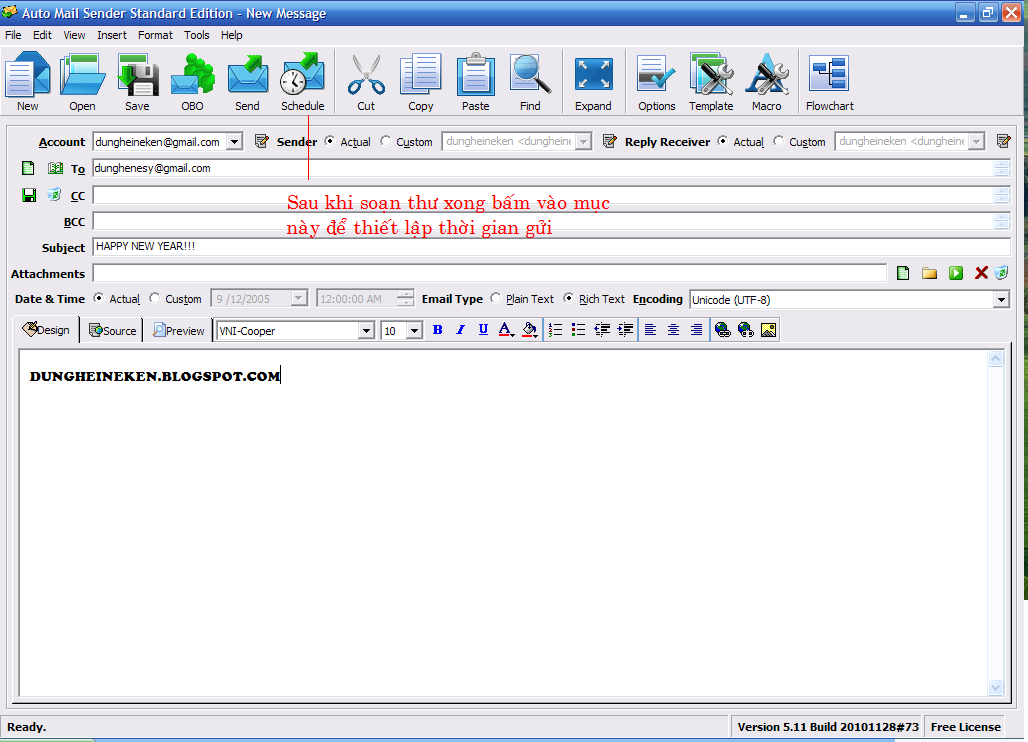Click the message body scrollbar down arrow

(x=996, y=687)
